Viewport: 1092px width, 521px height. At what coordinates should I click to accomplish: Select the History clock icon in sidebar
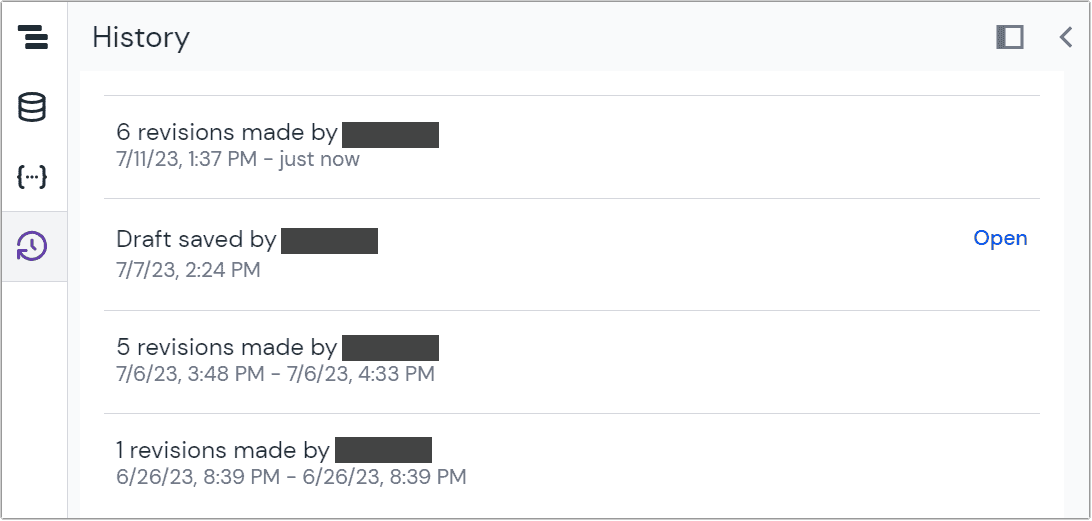[x=33, y=246]
